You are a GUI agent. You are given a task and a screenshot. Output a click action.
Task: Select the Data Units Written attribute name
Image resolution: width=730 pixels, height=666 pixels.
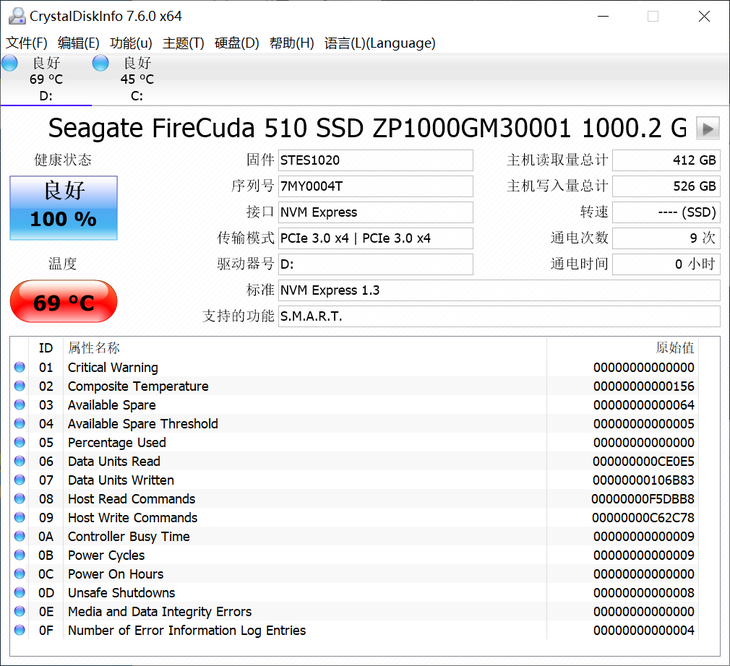point(121,480)
